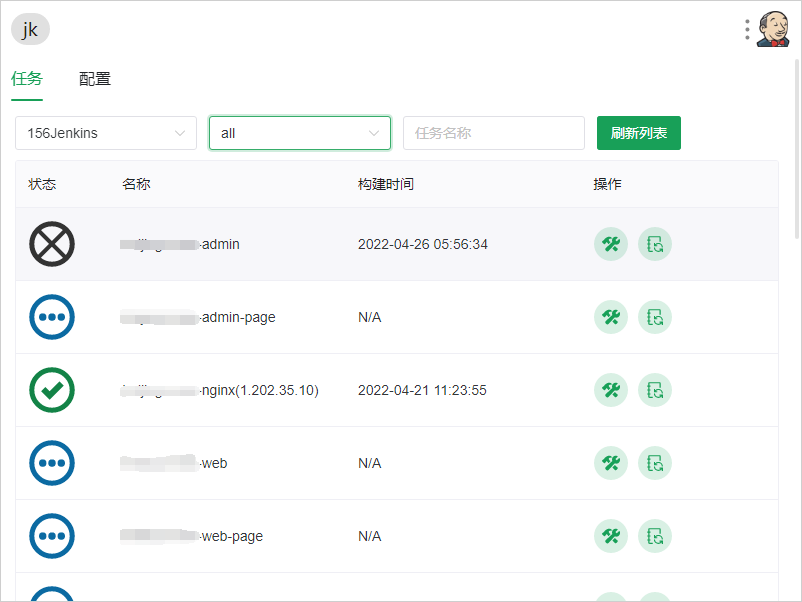View build log for the web-page job
Viewport: 802px width, 602px height.
655,536
